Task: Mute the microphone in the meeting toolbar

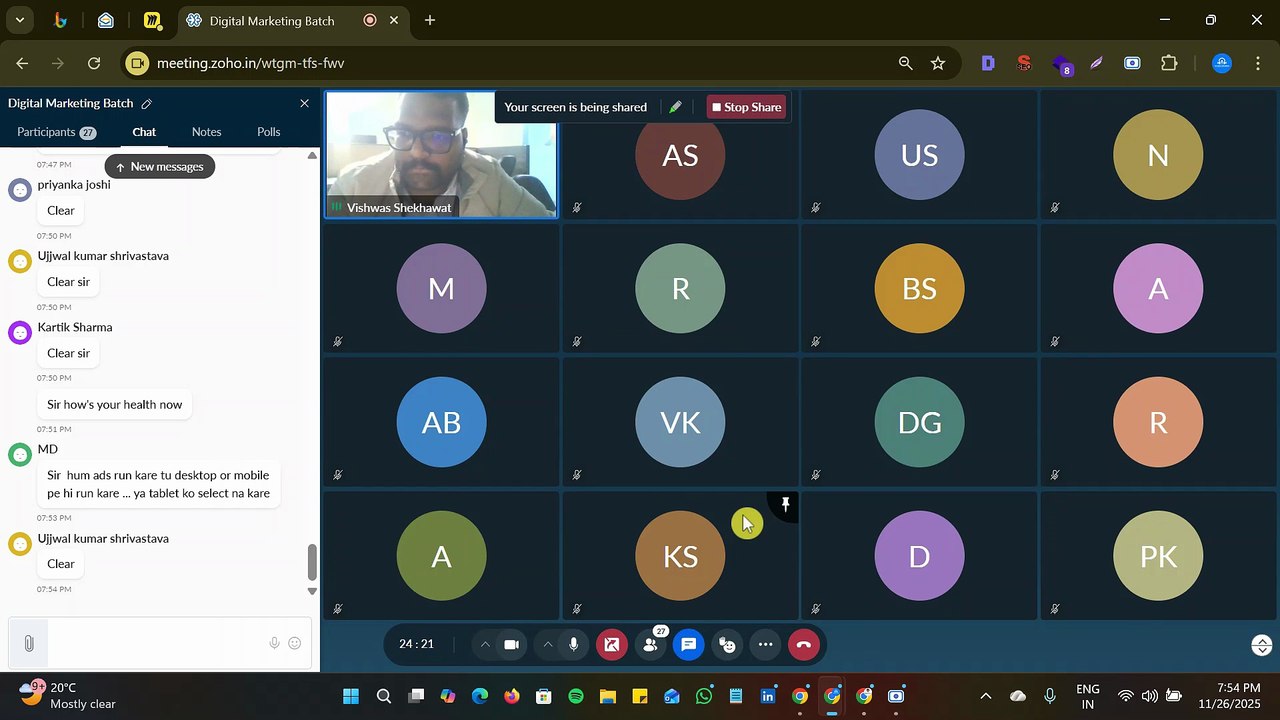Action: pos(573,645)
